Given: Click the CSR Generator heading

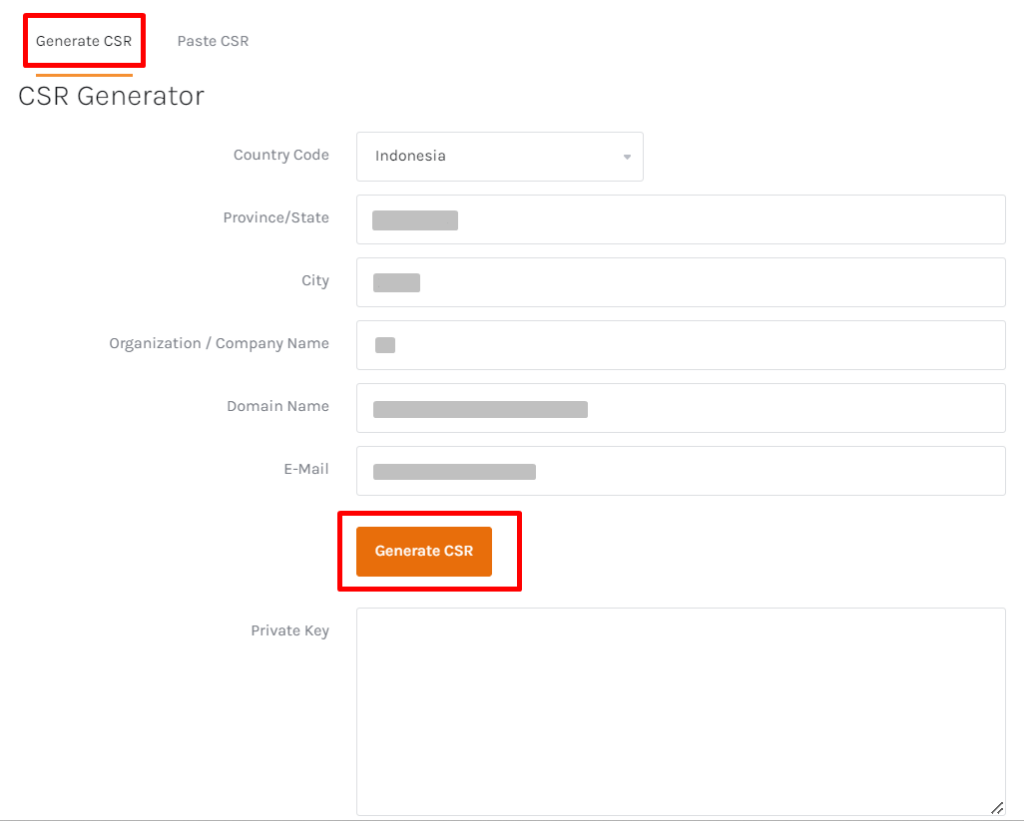Looking at the screenshot, I should (111, 96).
